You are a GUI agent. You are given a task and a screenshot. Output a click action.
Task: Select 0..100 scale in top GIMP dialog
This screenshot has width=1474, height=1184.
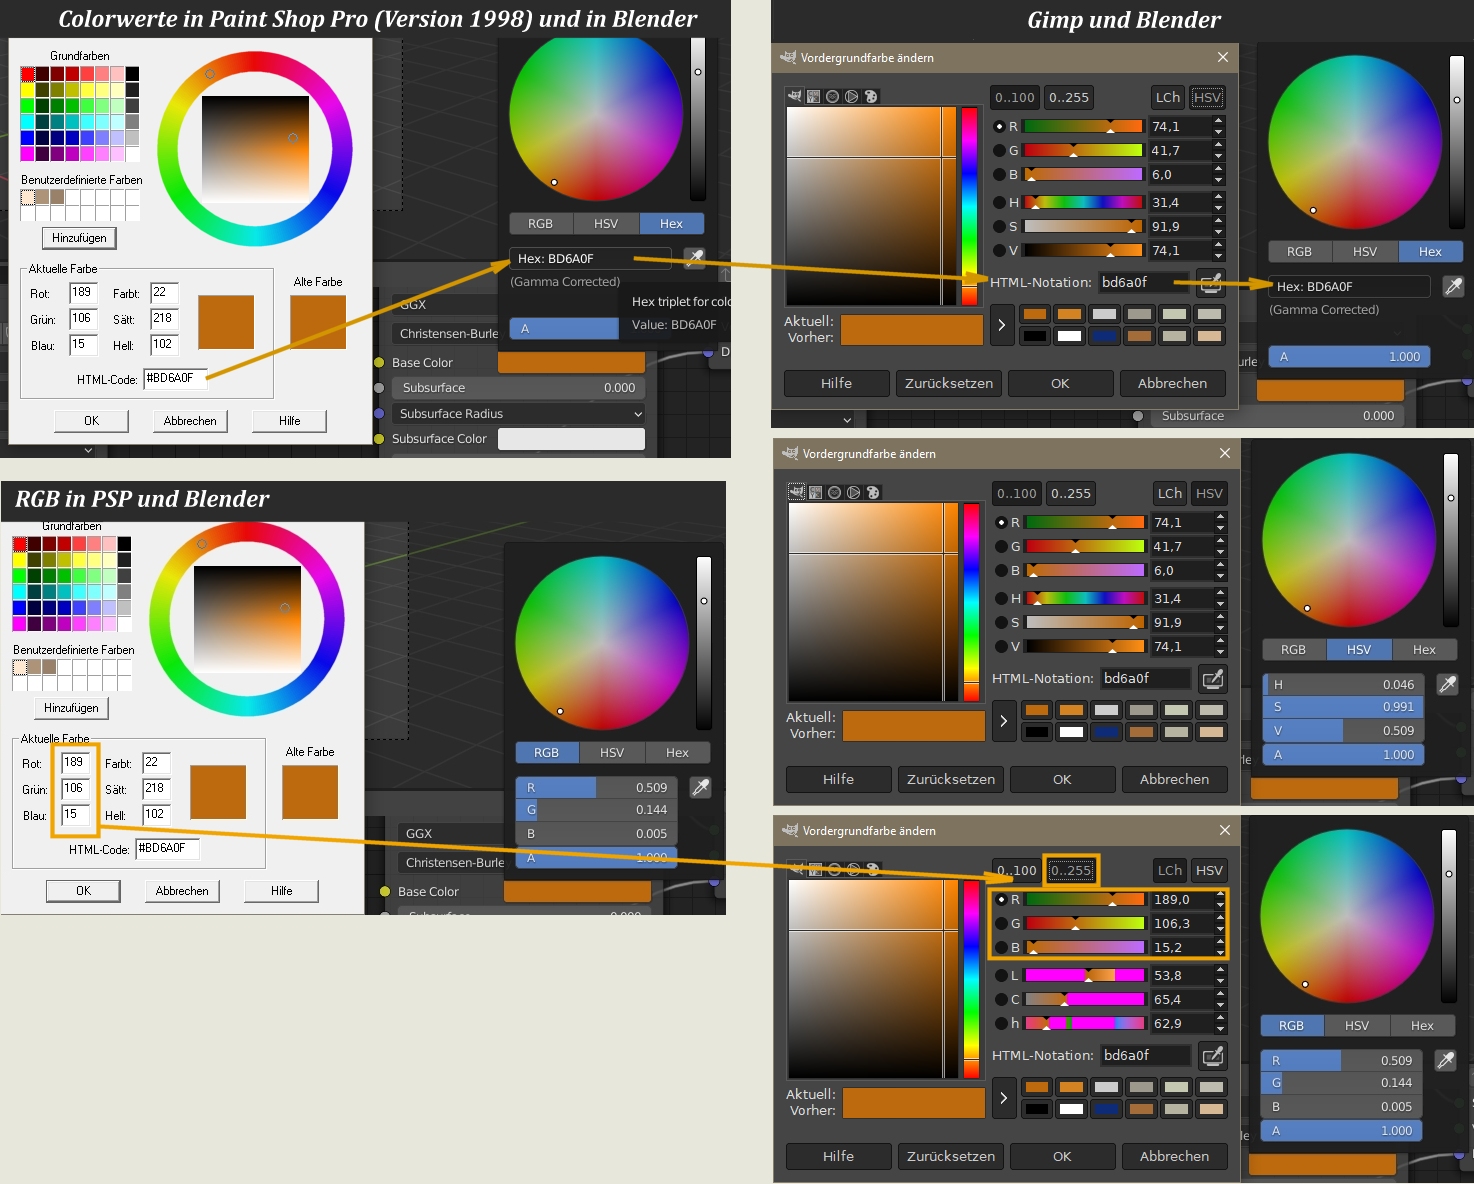(x=1015, y=97)
